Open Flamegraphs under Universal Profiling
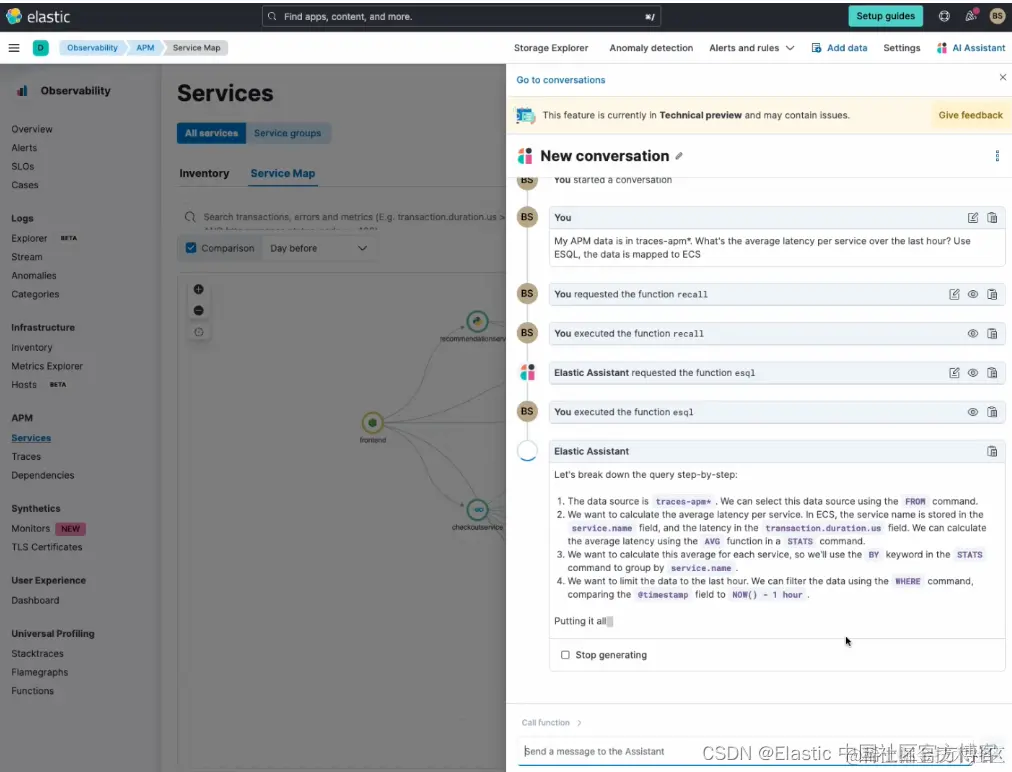 pyautogui.click(x=39, y=673)
